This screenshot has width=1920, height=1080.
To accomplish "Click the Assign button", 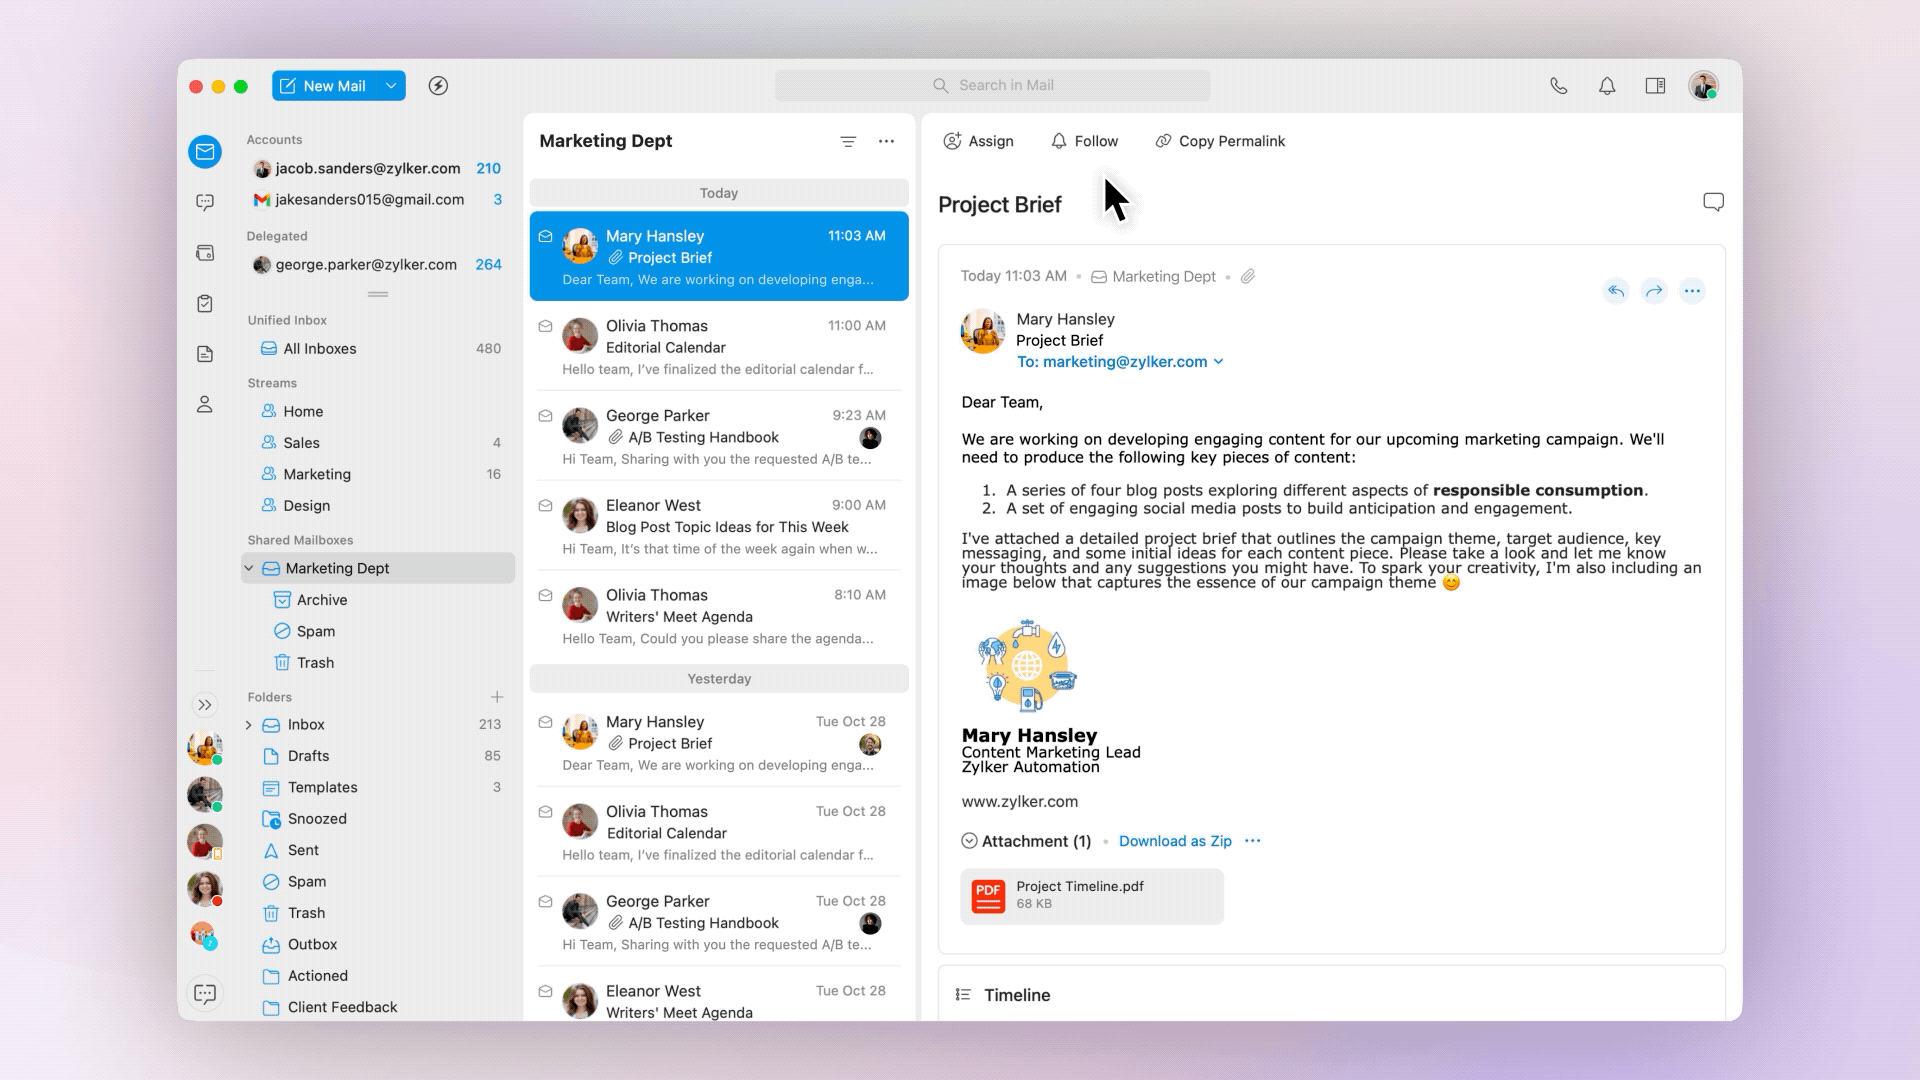I will (x=978, y=141).
